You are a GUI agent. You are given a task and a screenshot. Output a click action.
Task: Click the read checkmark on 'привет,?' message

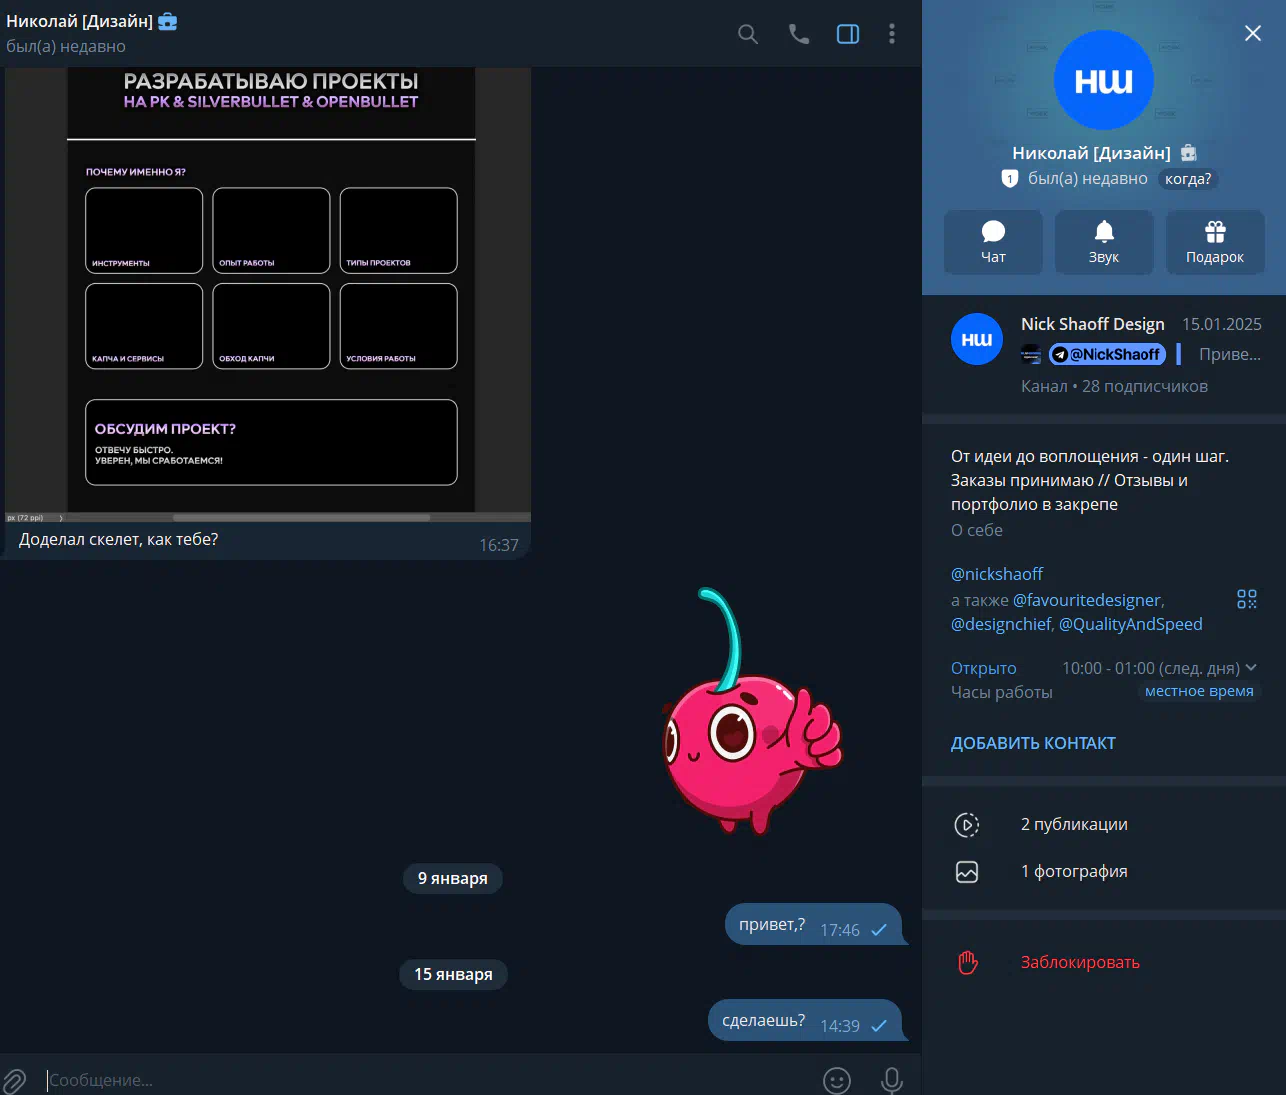(x=879, y=930)
